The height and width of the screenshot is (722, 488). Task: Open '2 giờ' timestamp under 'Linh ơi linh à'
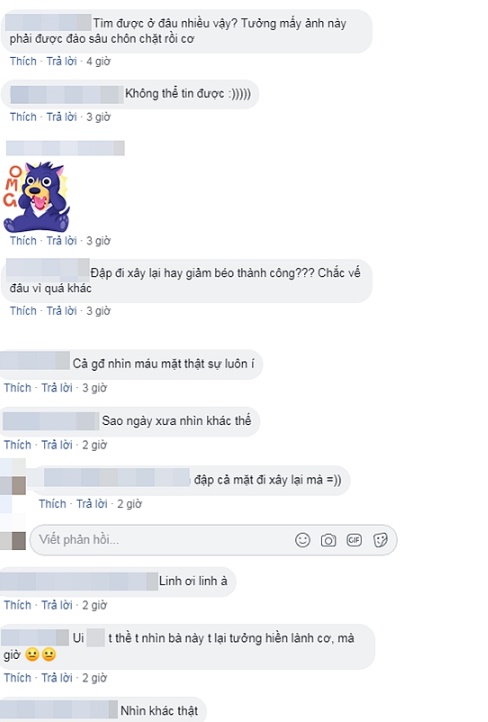tap(94, 605)
